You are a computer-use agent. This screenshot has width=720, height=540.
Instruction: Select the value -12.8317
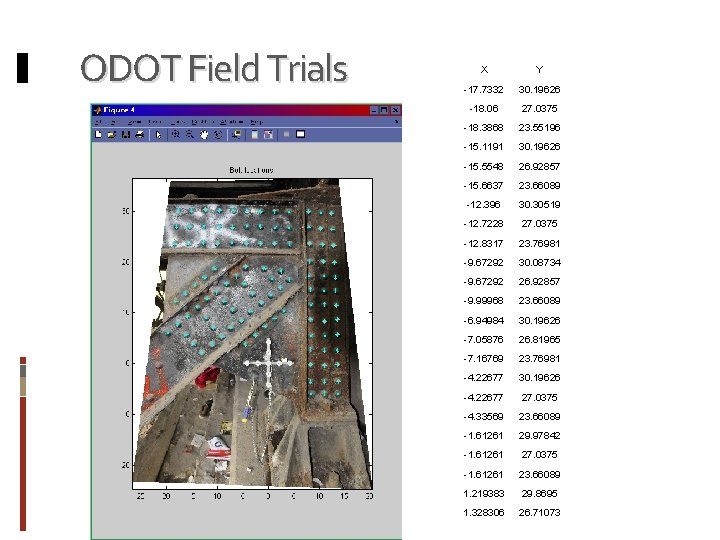click(483, 244)
